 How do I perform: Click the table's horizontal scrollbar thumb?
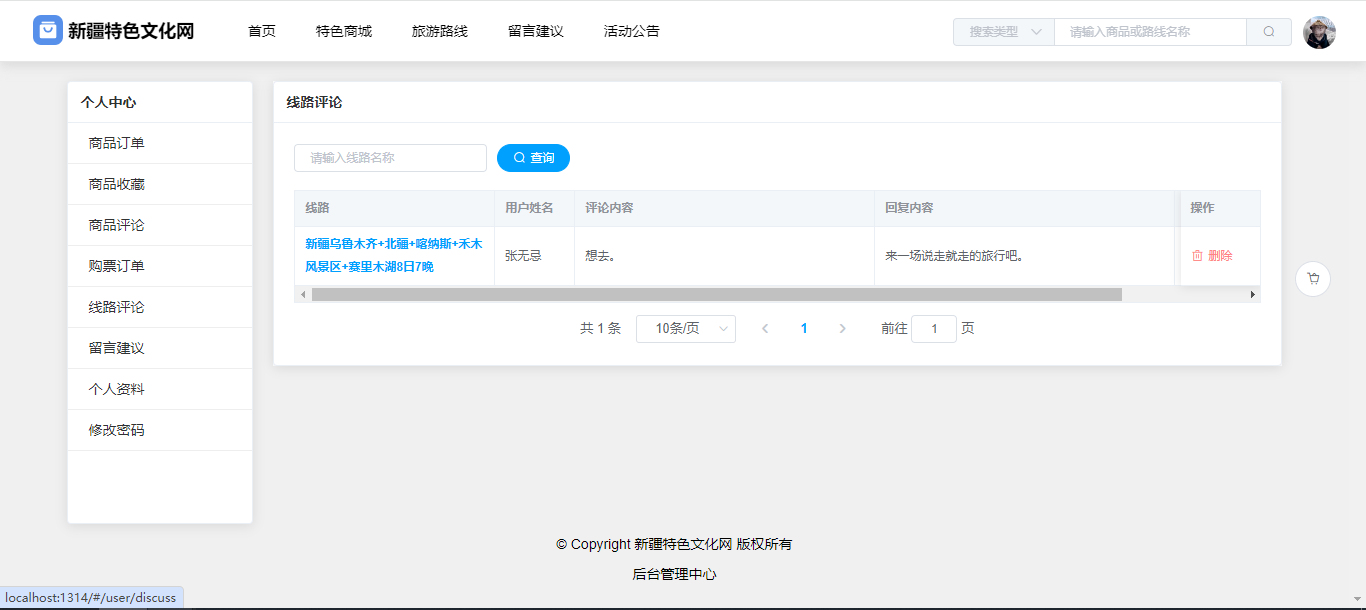click(x=716, y=295)
